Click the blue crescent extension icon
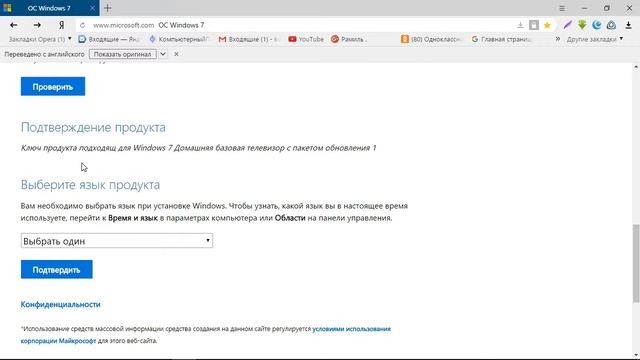Screen dimensions: 640x360 [597, 25]
